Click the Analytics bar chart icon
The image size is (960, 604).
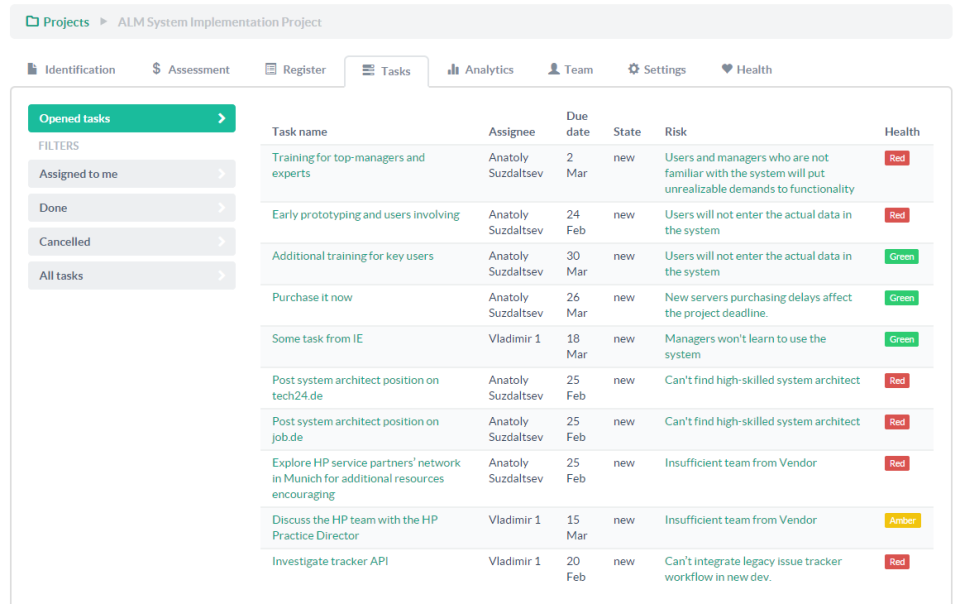click(x=453, y=70)
